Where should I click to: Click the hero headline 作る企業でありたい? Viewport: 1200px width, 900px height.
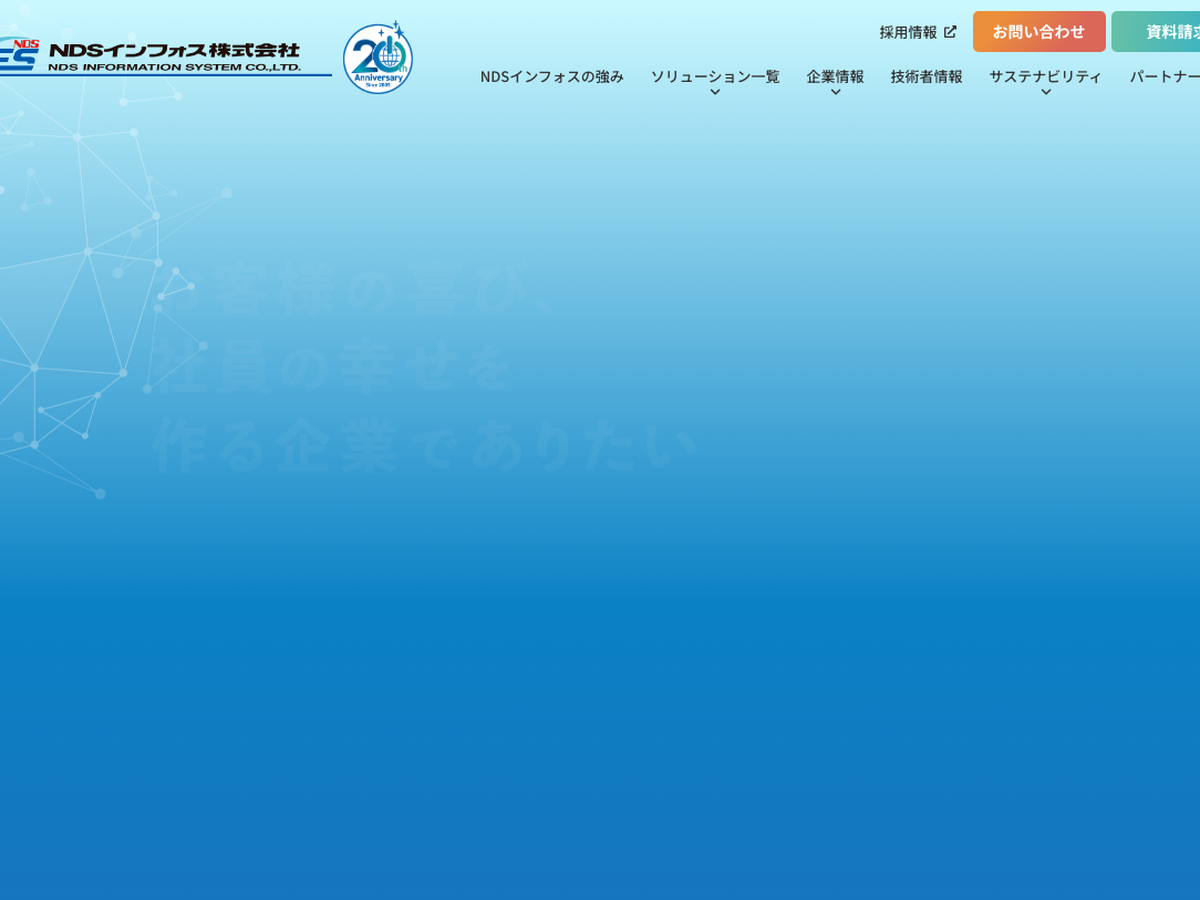(x=425, y=445)
